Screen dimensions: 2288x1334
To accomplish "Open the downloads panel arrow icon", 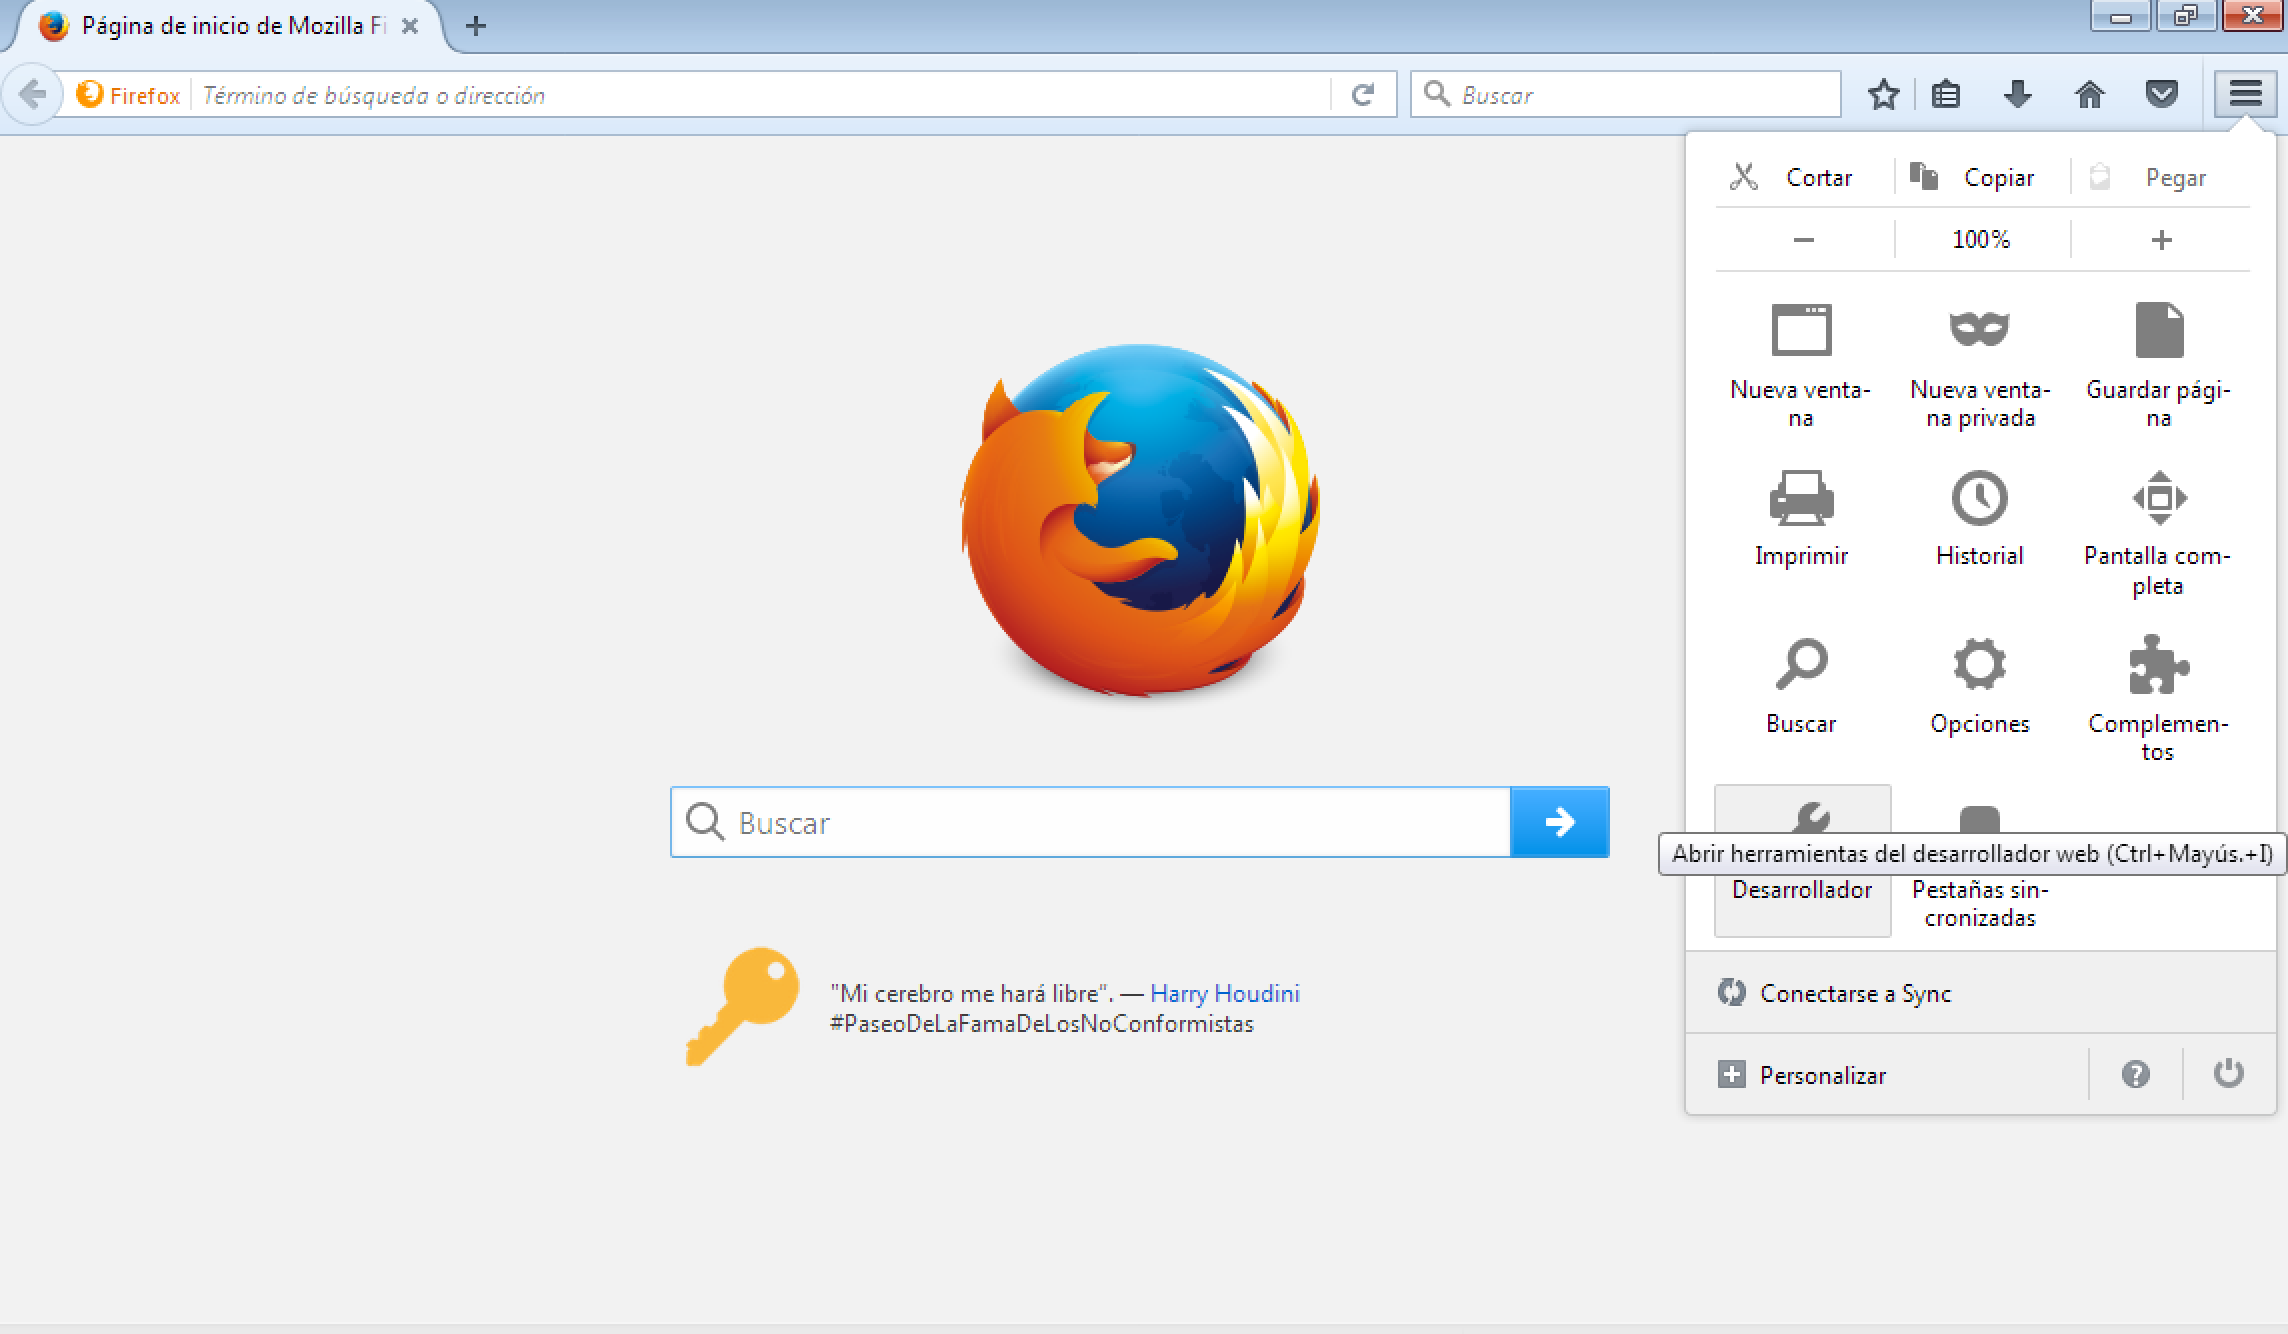I will [2017, 94].
